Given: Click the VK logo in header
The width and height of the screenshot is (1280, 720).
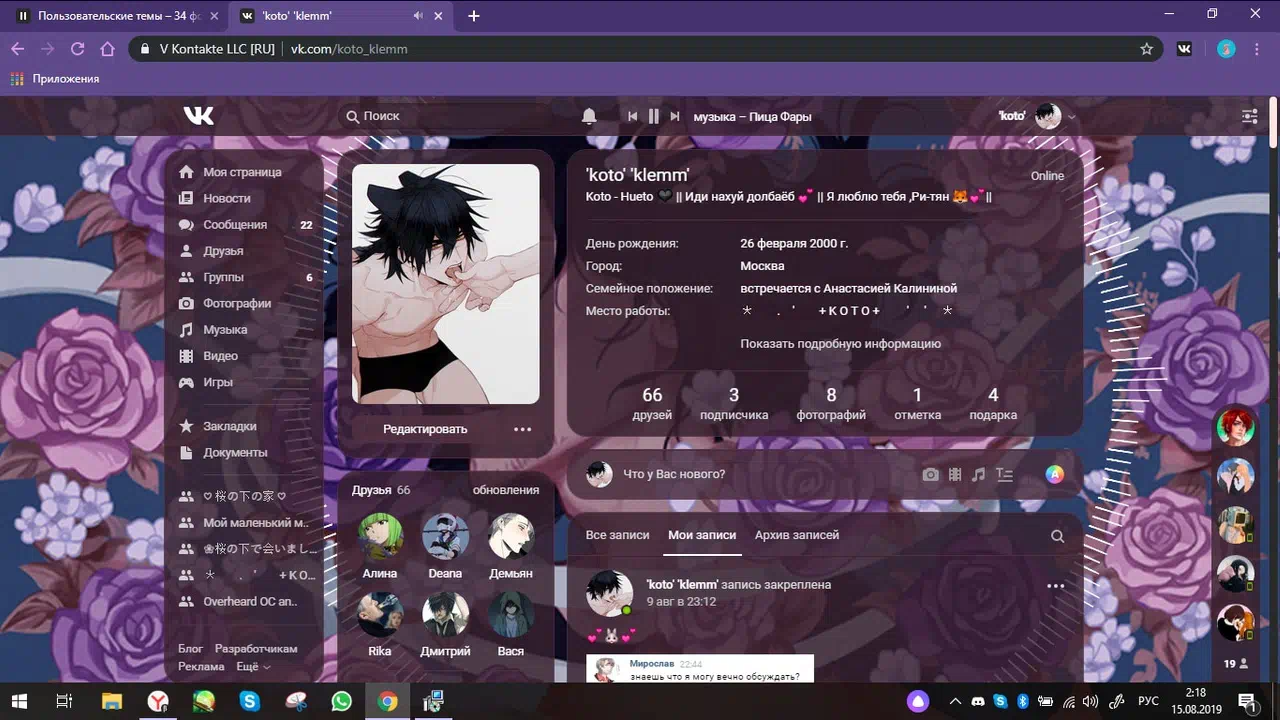Looking at the screenshot, I should [x=198, y=116].
